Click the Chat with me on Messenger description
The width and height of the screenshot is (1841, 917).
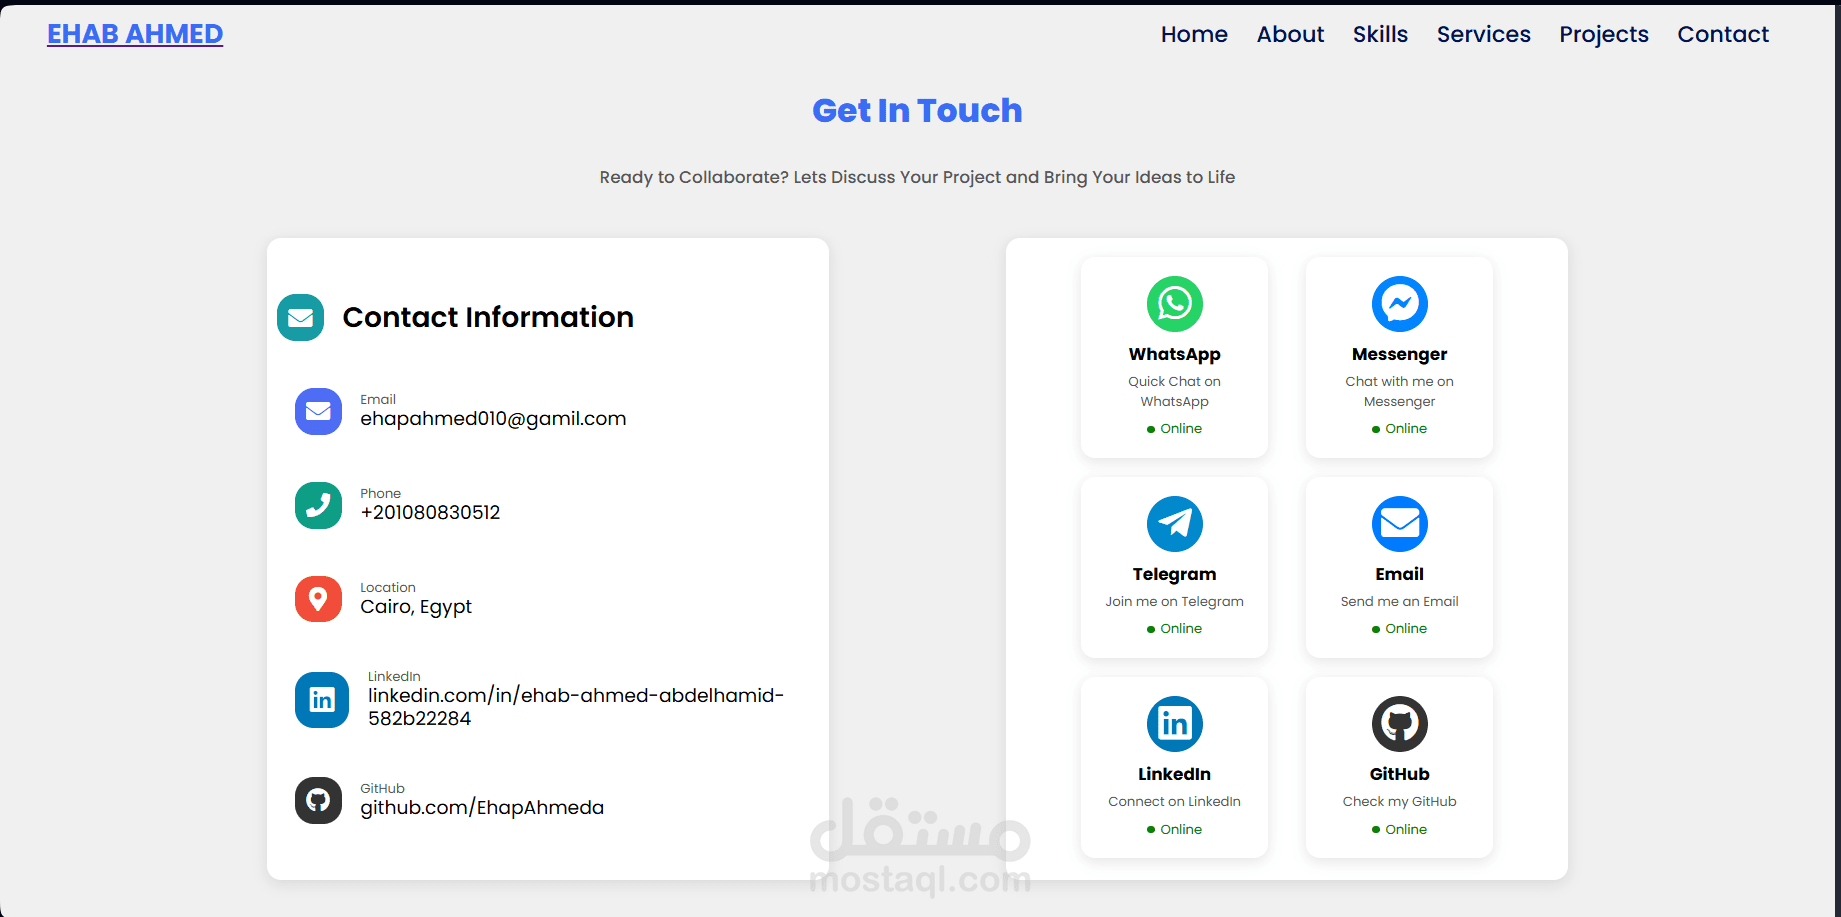(1400, 391)
